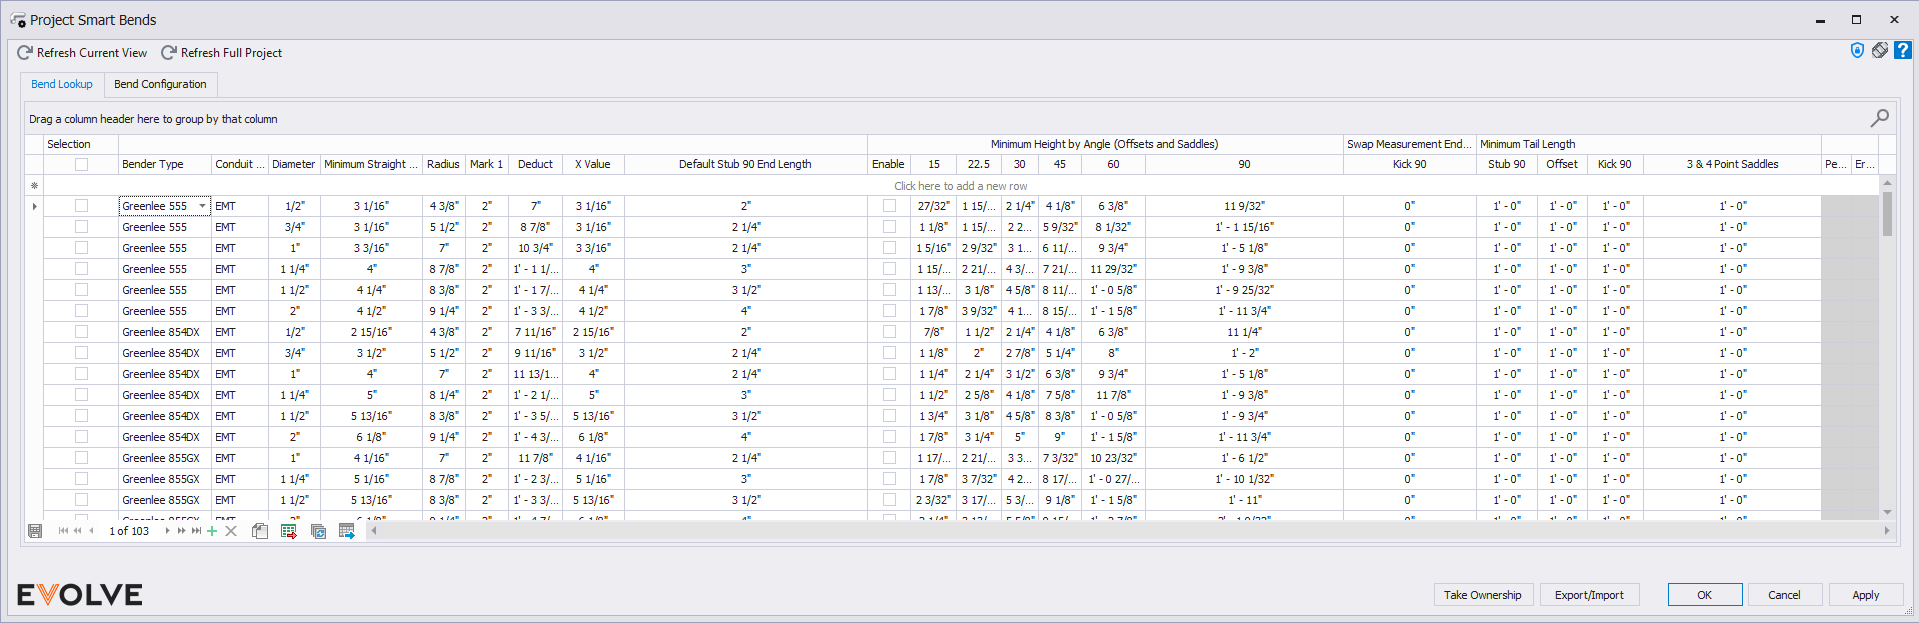The width and height of the screenshot is (1919, 623).
Task: Go to next page in navigator
Action: [181, 531]
